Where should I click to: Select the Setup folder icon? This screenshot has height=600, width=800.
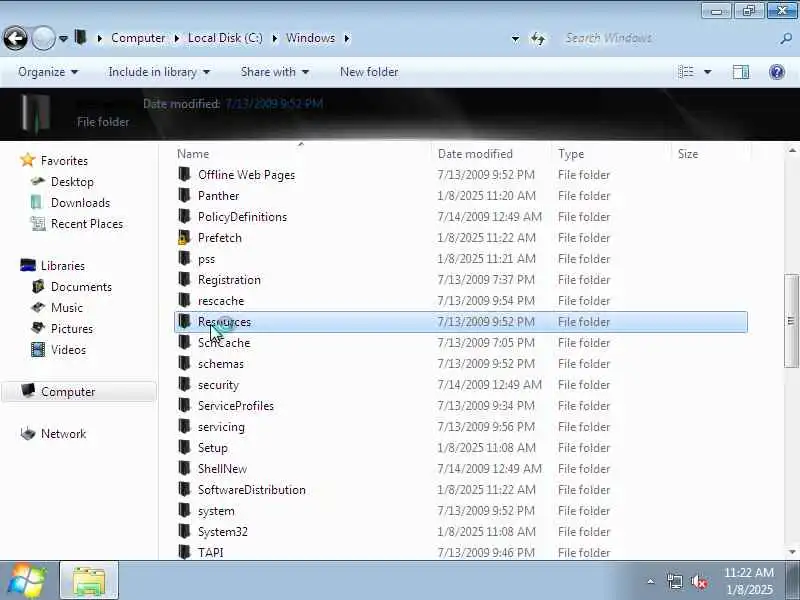184,447
